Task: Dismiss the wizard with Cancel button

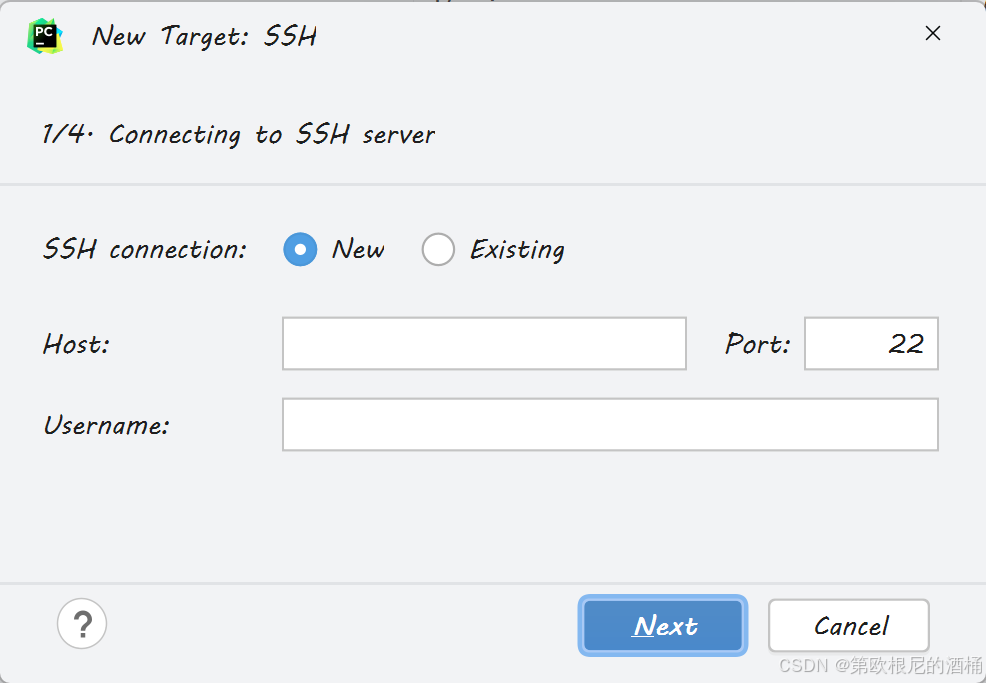Action: pyautogui.click(x=849, y=626)
